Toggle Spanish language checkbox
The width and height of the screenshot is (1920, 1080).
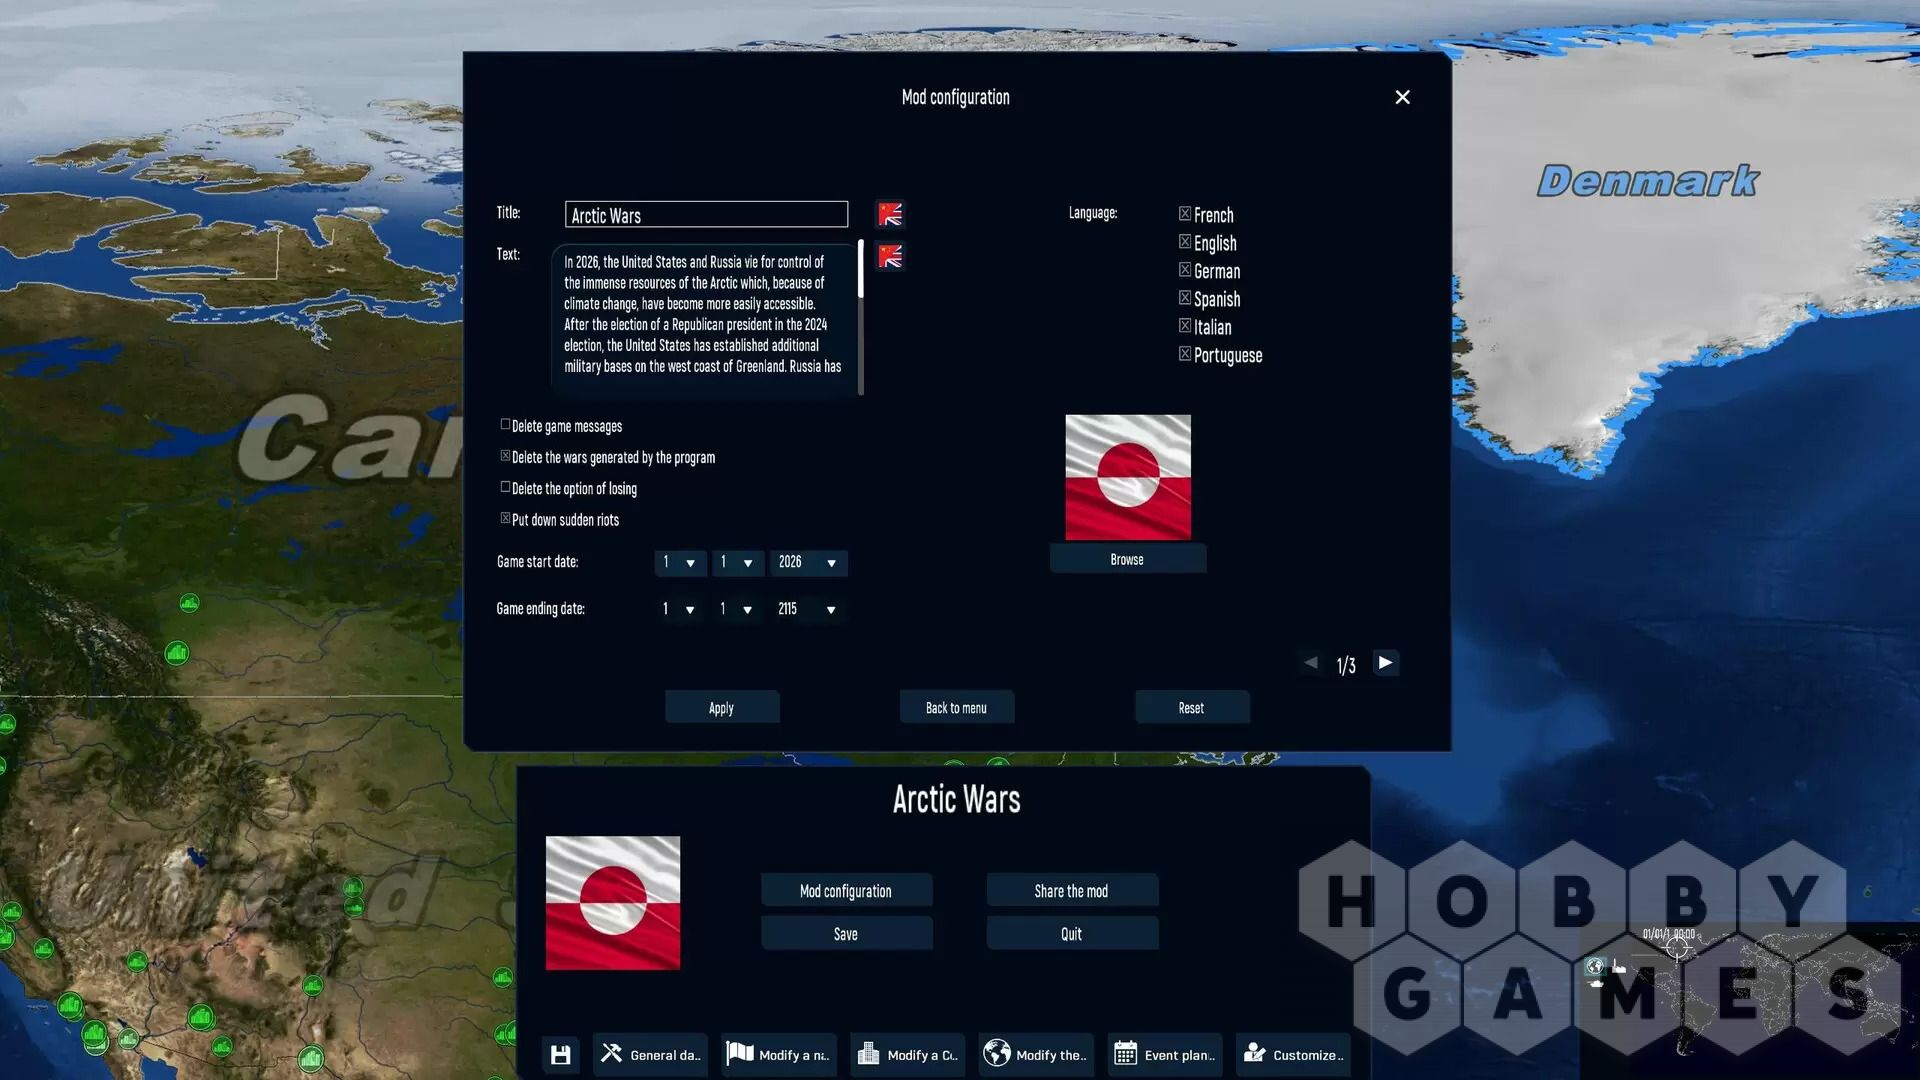(1185, 298)
